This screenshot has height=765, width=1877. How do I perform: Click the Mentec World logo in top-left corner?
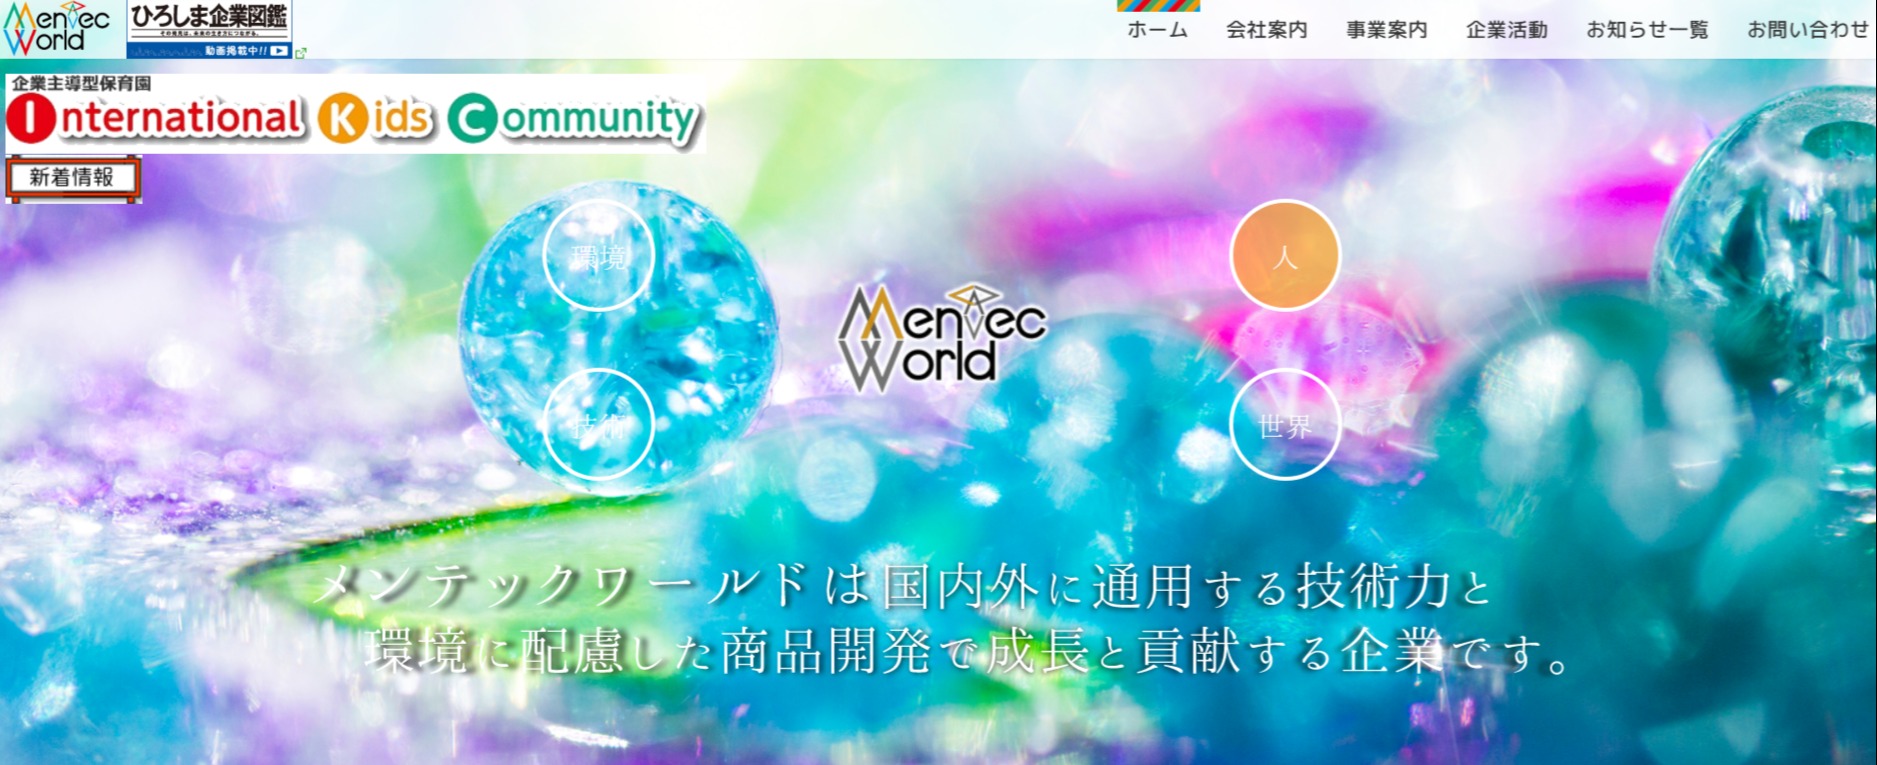(x=56, y=29)
